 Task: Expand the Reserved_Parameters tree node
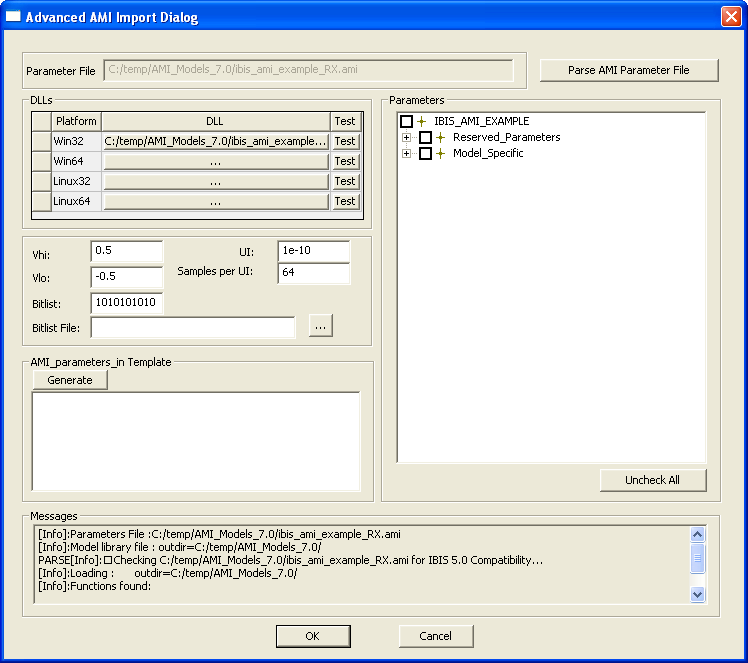(406, 137)
